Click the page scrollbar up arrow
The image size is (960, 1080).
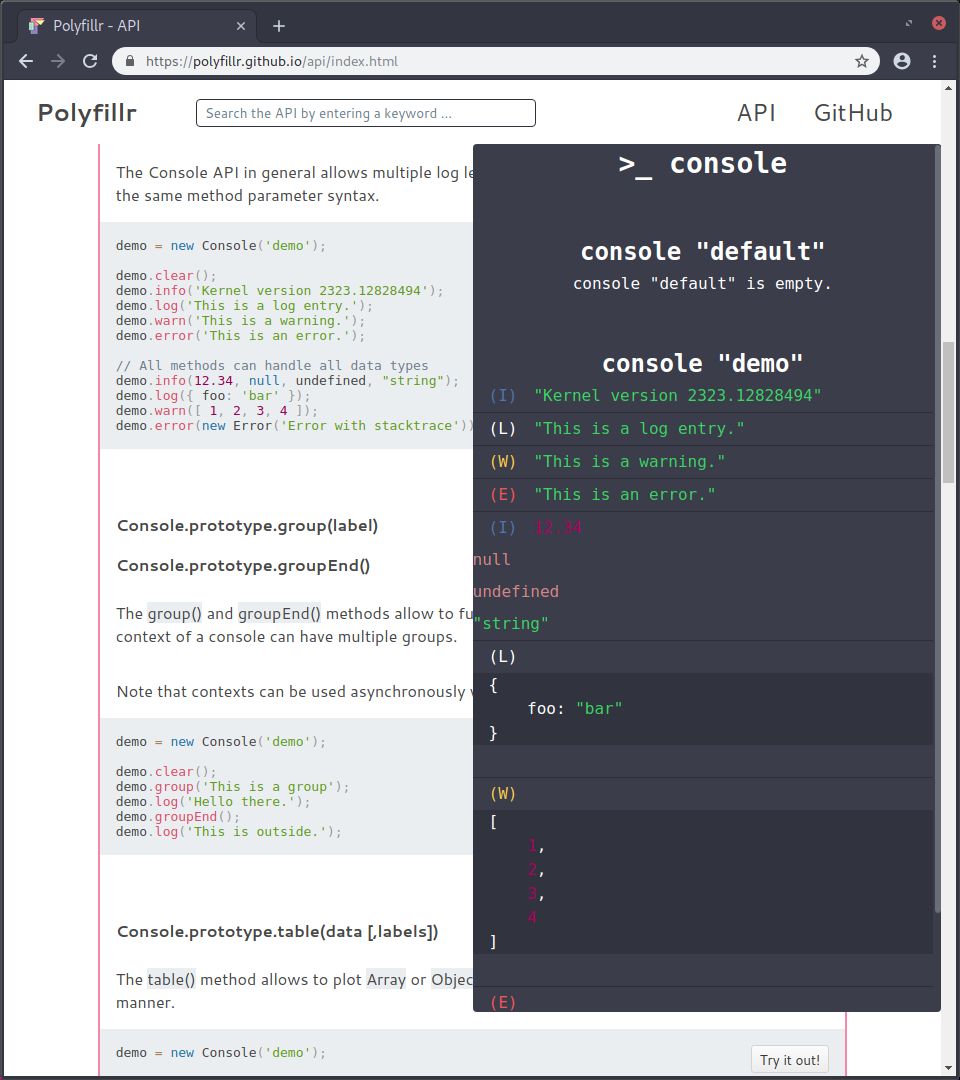click(949, 88)
